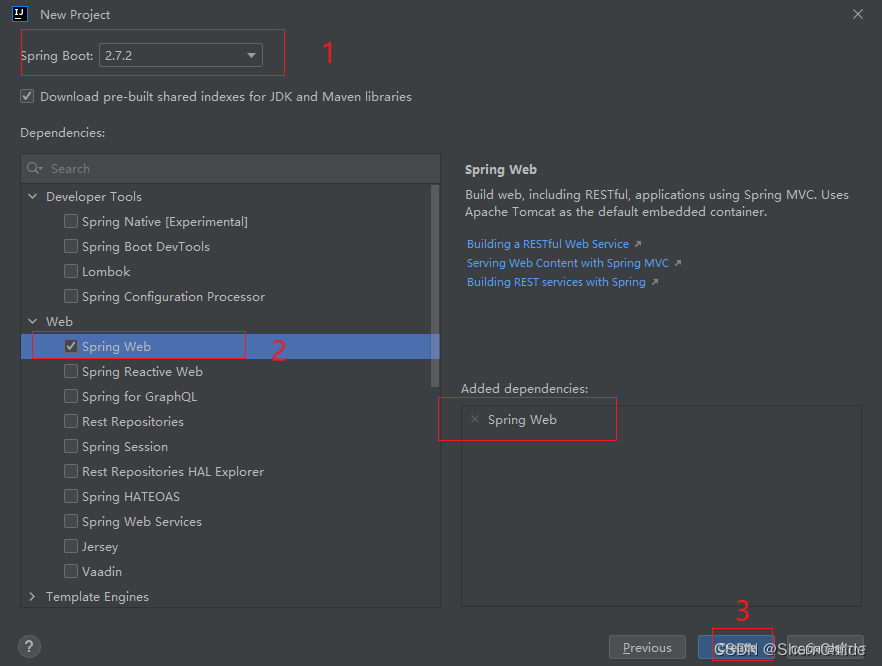Image resolution: width=882 pixels, height=666 pixels.
Task: Toggle Download pre-built shared indexes checkbox
Action: pos(27,96)
